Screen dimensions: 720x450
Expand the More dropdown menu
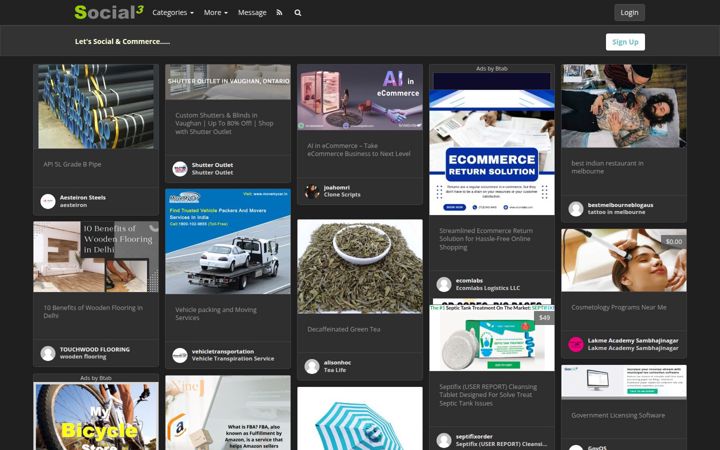[215, 12]
